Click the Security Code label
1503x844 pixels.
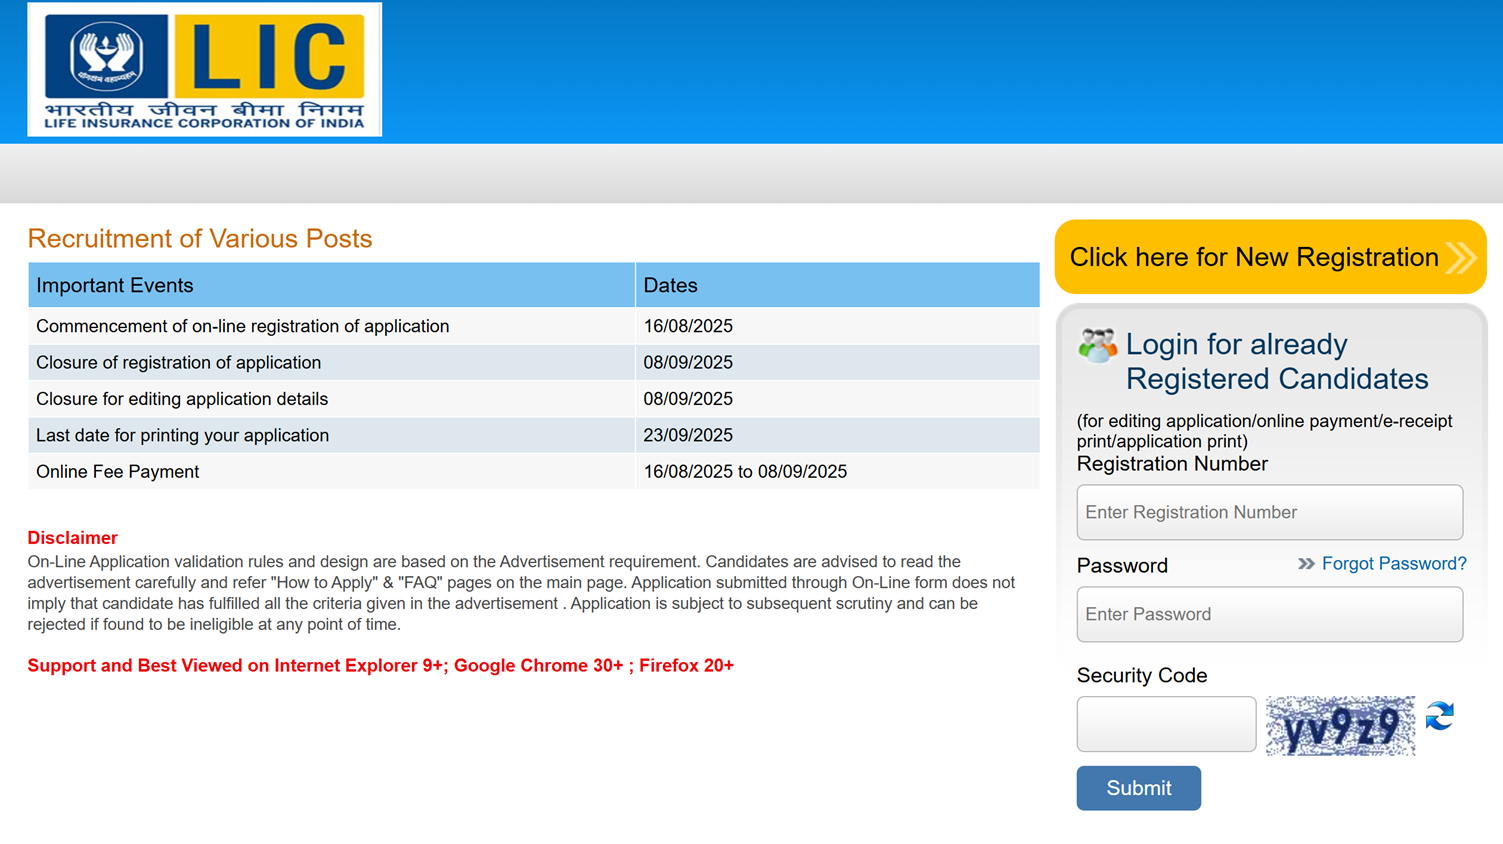pyautogui.click(x=1142, y=676)
